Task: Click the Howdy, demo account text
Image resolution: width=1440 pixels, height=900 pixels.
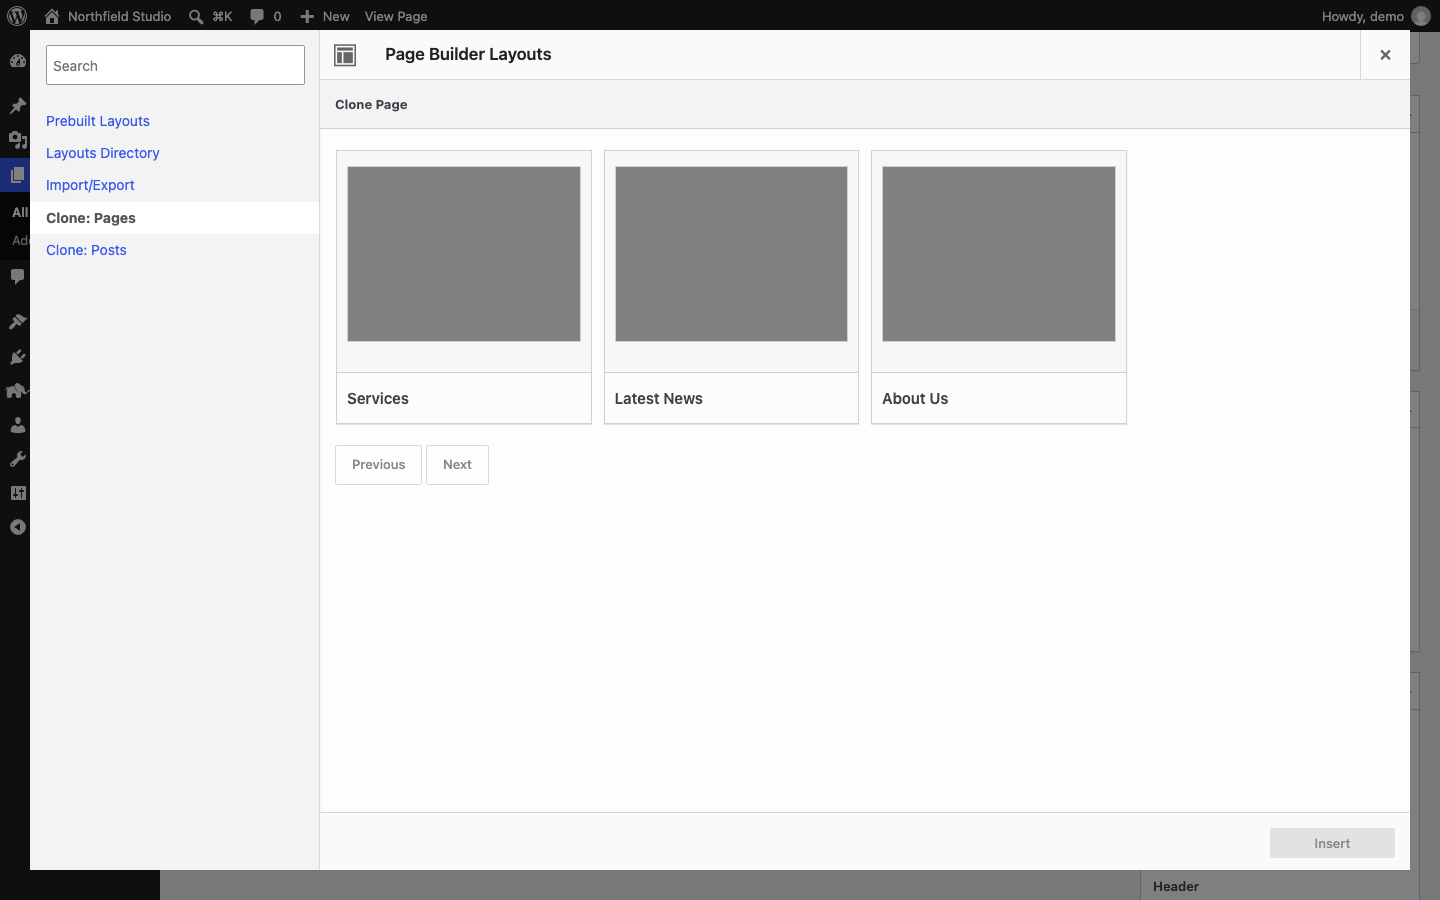Action: [1363, 16]
